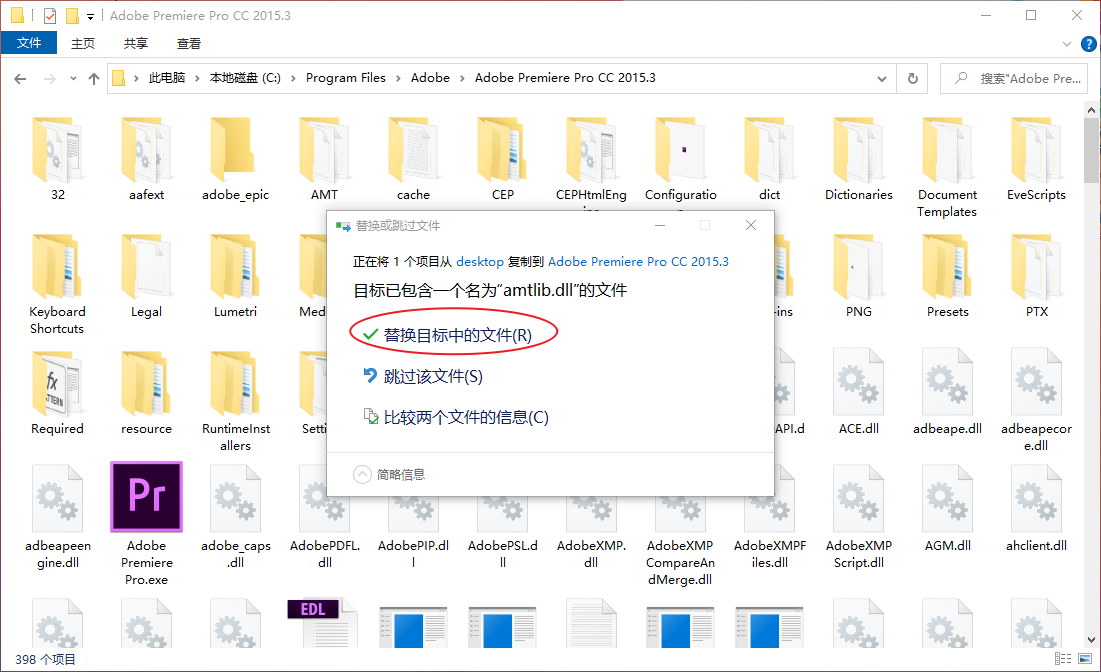Click the search box for Adobe Premiere folder
The image size is (1101, 672).
(x=1014, y=78)
